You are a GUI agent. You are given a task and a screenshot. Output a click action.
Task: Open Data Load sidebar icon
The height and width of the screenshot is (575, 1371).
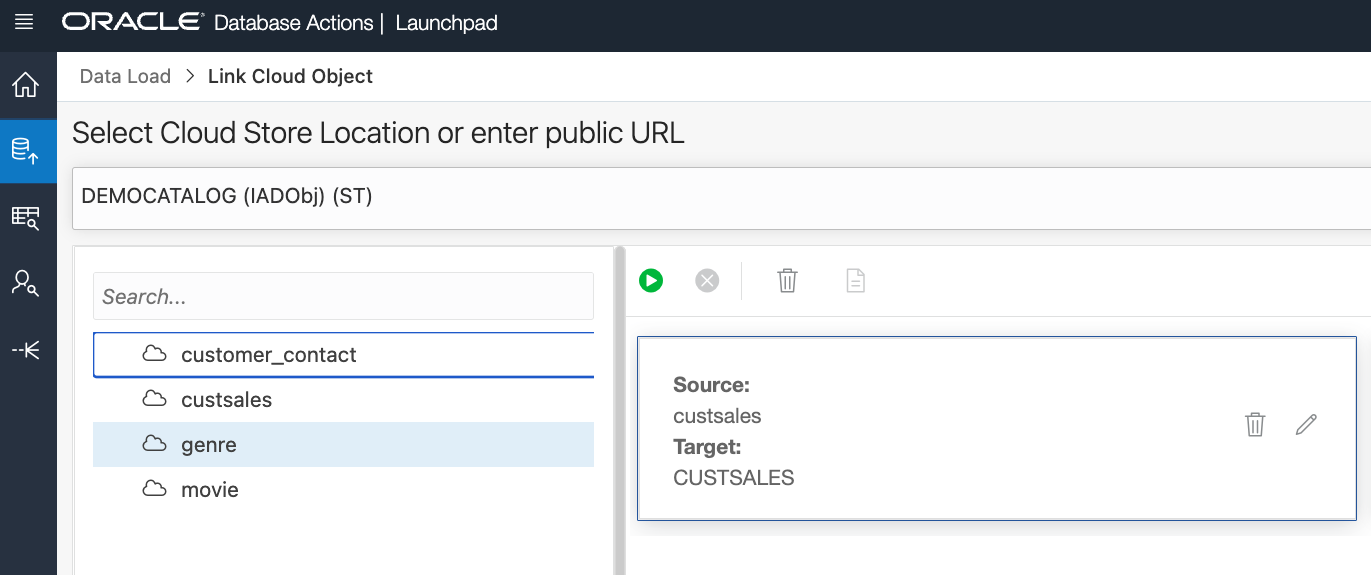[25, 151]
